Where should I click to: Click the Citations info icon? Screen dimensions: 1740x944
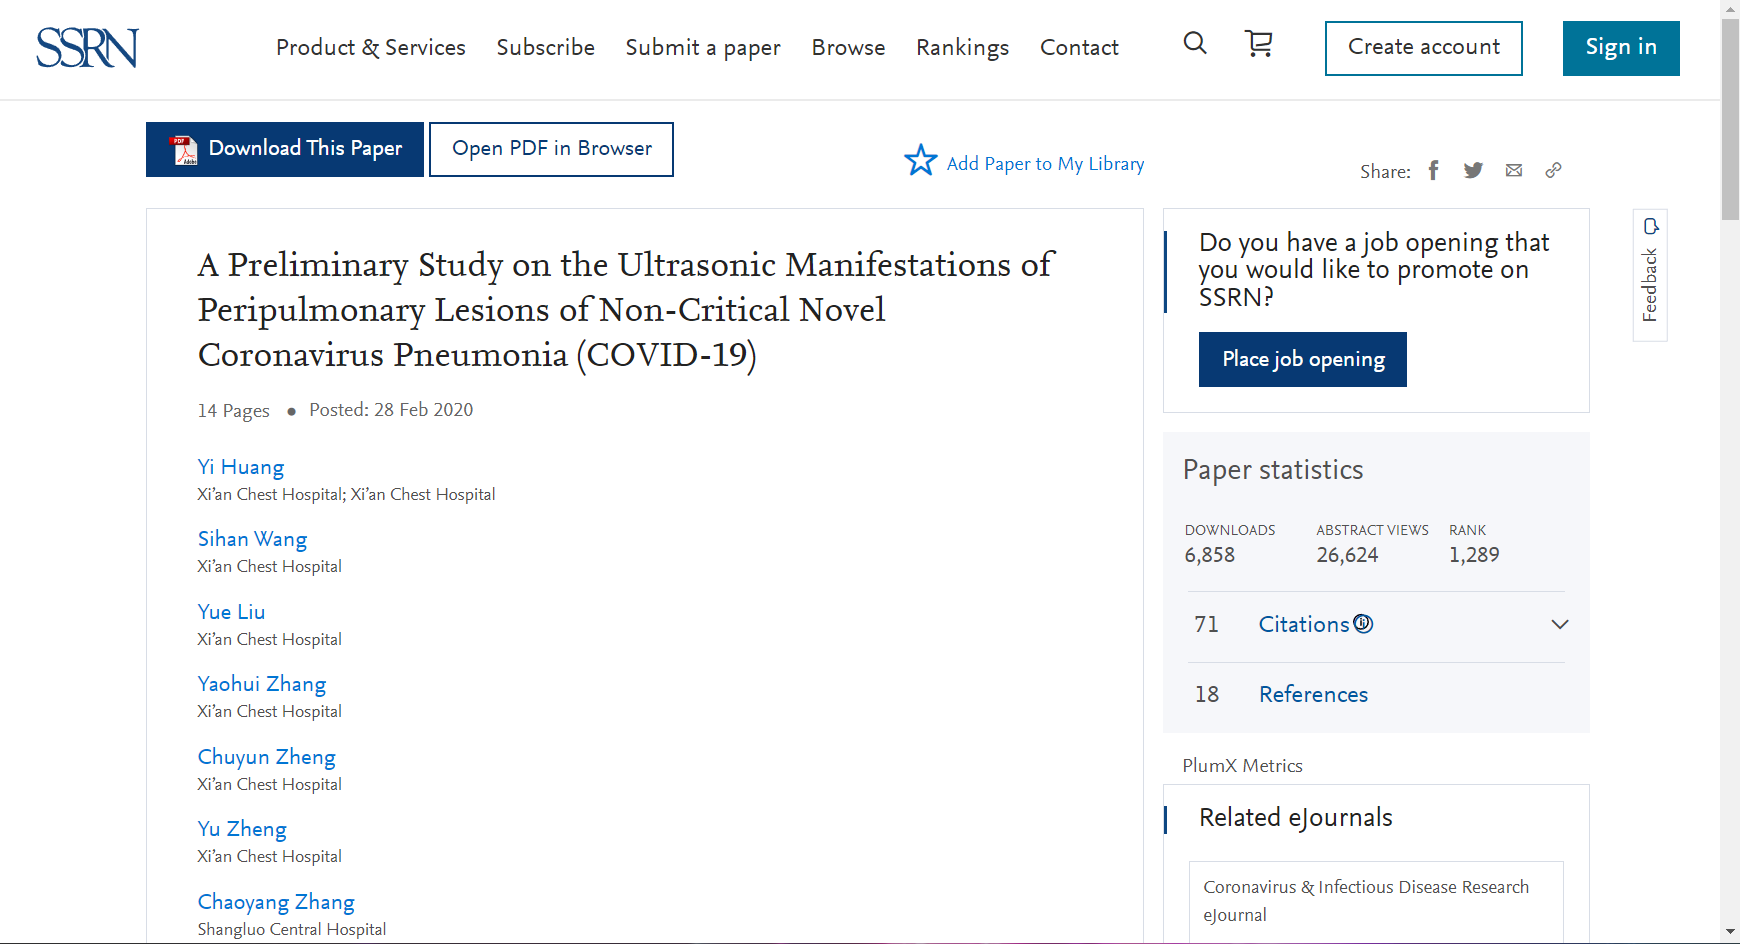pyautogui.click(x=1363, y=624)
